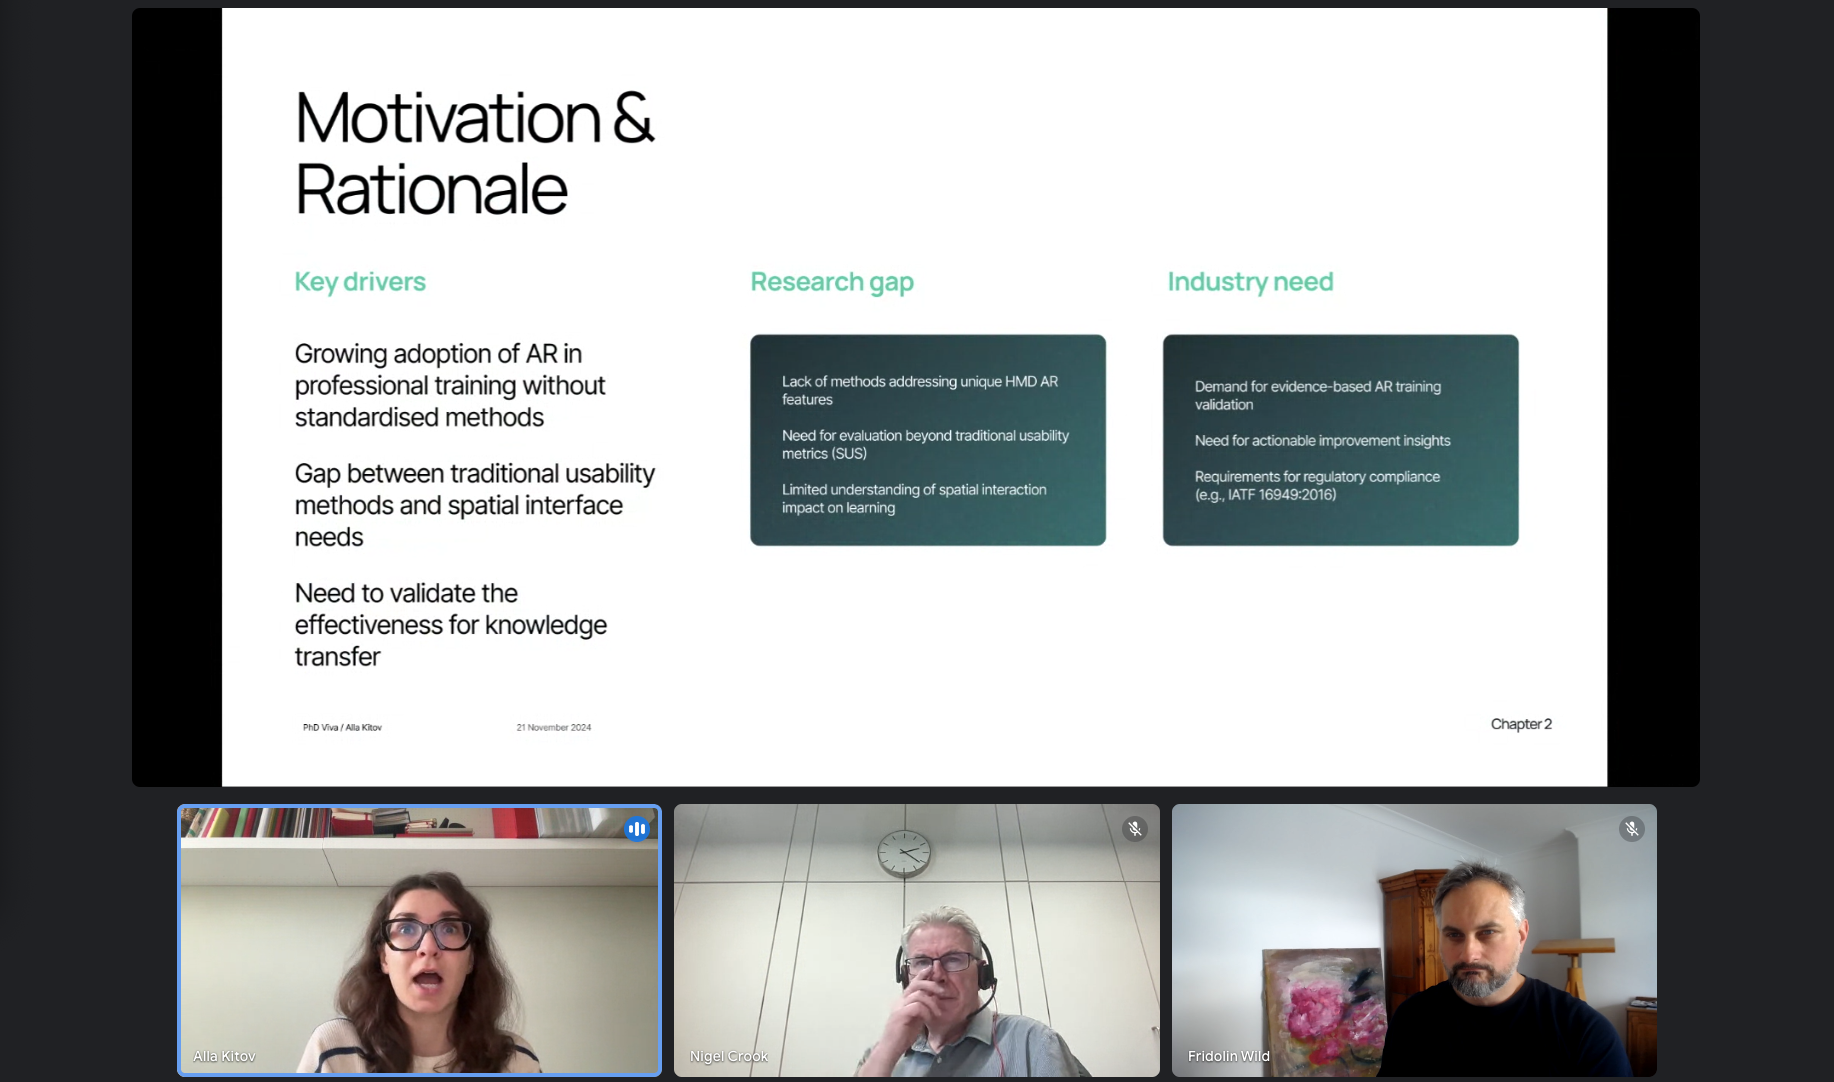Click 'Need for actionable improvement insights' text
Viewport: 1834px width, 1082px height.
1322,441
